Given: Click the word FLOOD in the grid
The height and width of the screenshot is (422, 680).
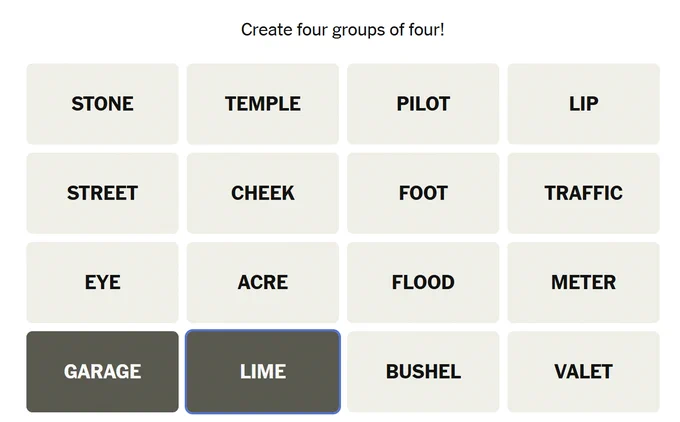Looking at the screenshot, I should (x=423, y=282).
